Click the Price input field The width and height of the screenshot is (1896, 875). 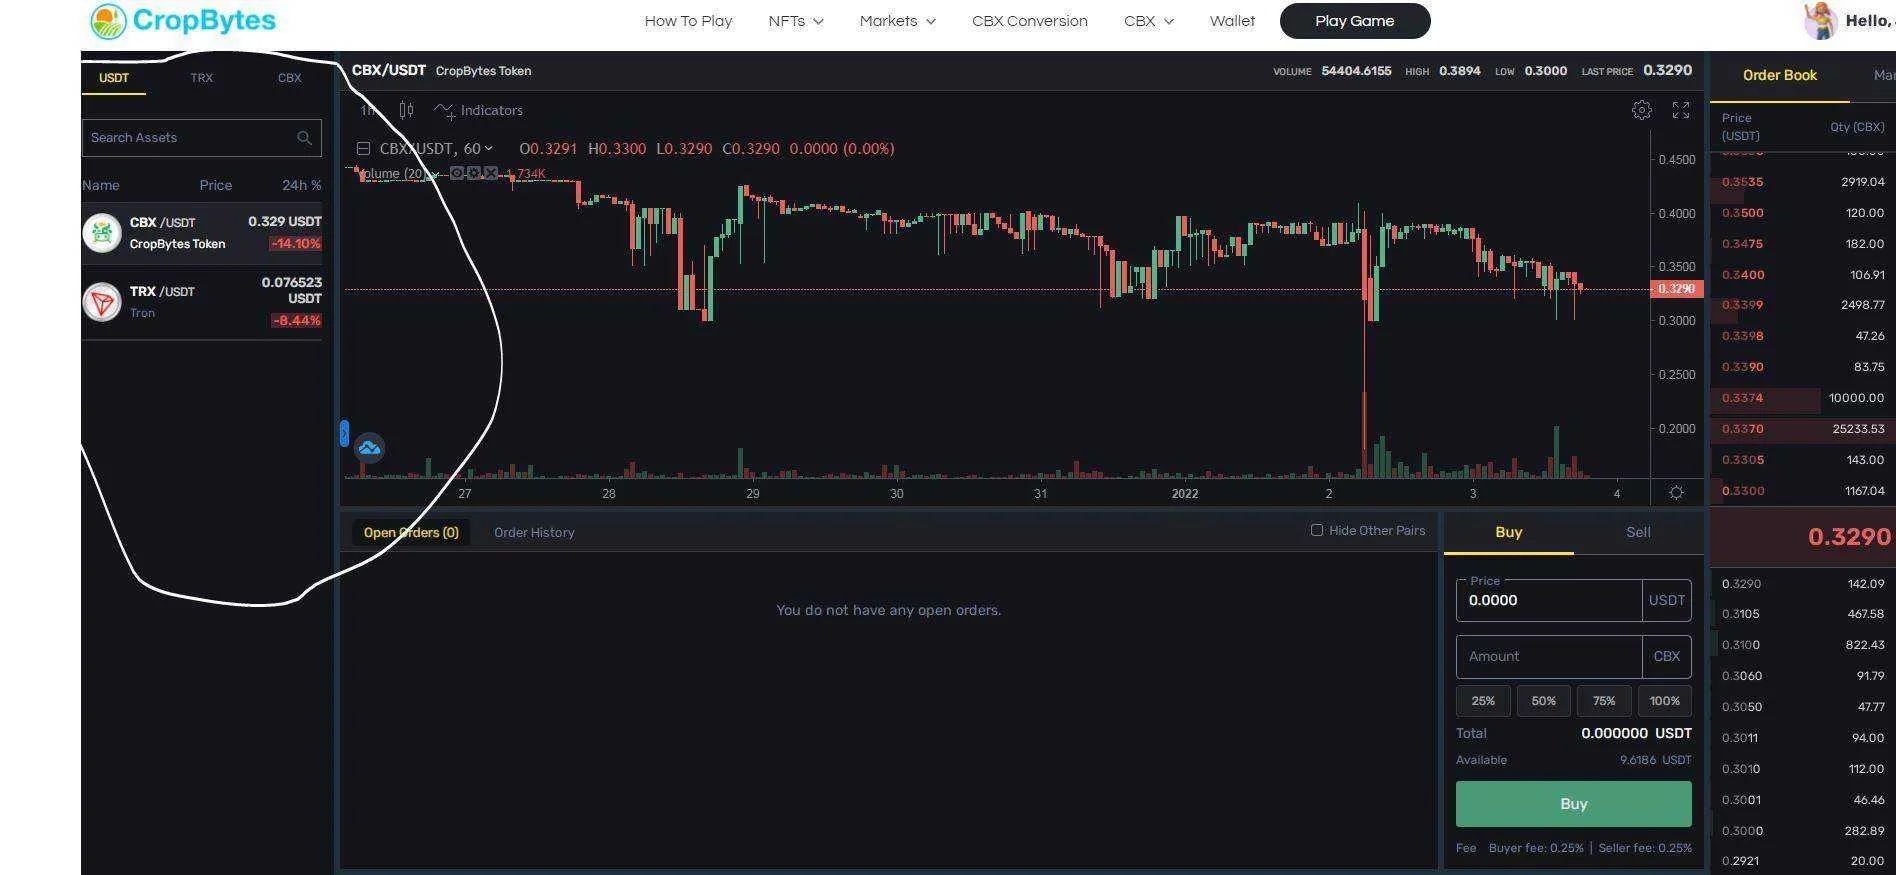[x=1549, y=601]
